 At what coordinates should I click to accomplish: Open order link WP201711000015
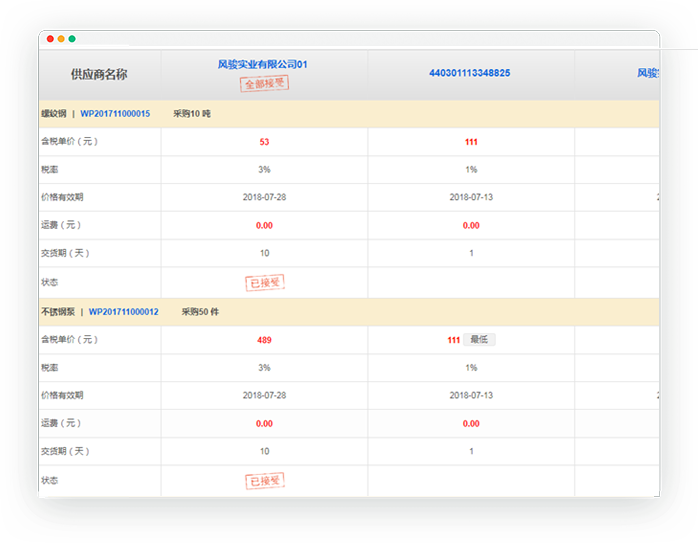pos(115,113)
